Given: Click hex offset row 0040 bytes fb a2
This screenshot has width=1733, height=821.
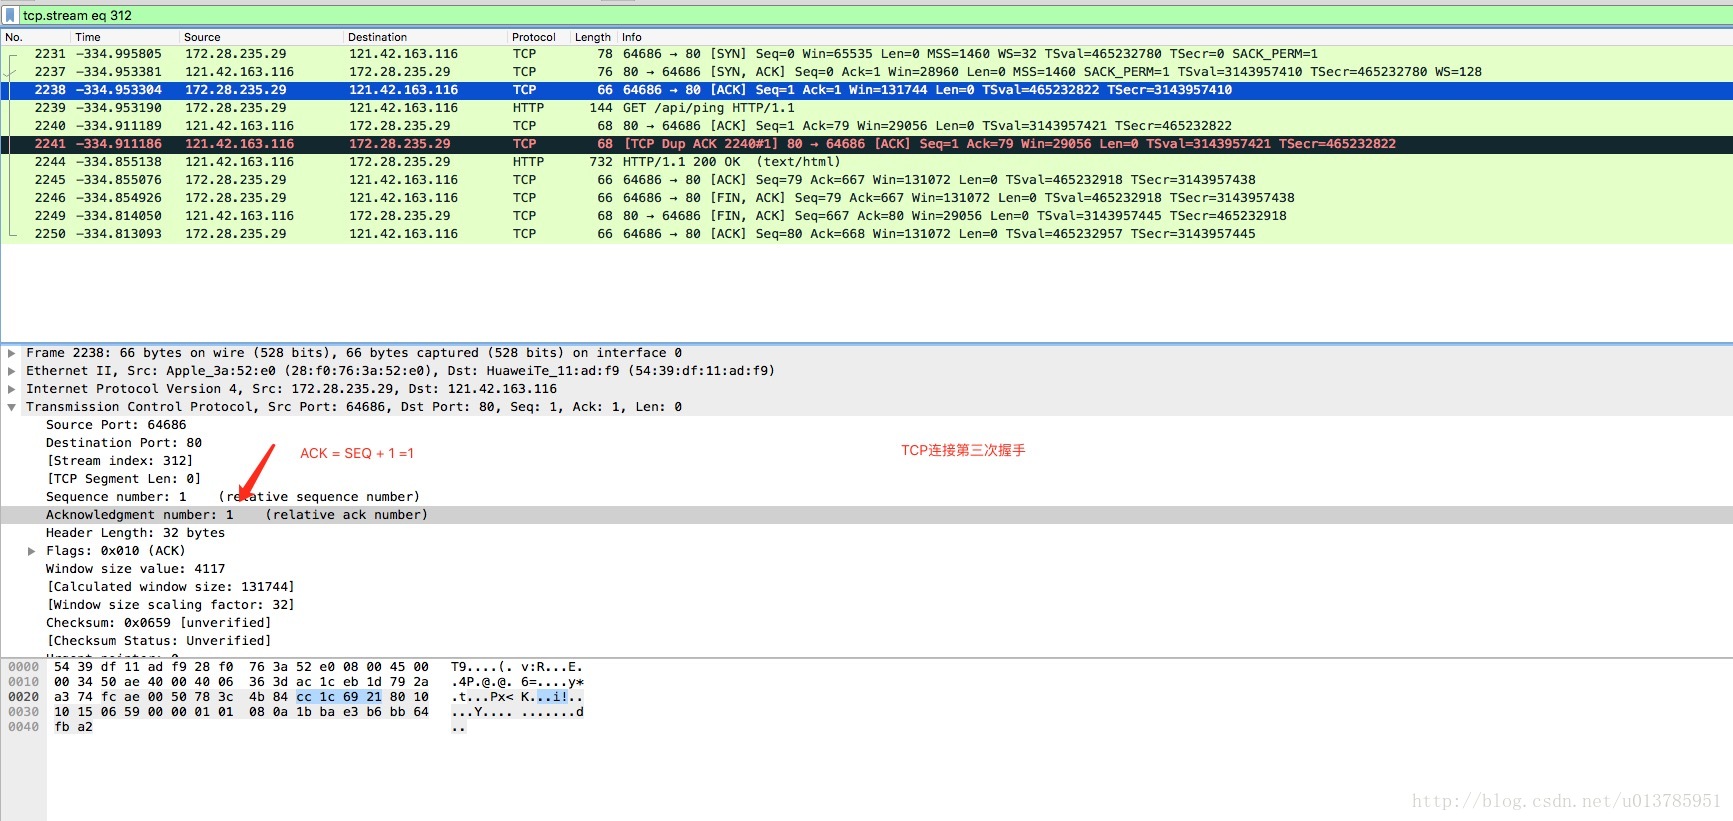Looking at the screenshot, I should click(x=73, y=727).
